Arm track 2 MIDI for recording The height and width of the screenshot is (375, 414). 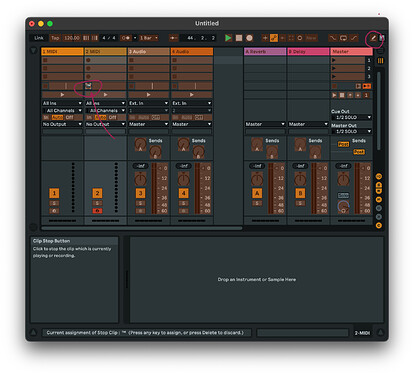[x=97, y=211]
